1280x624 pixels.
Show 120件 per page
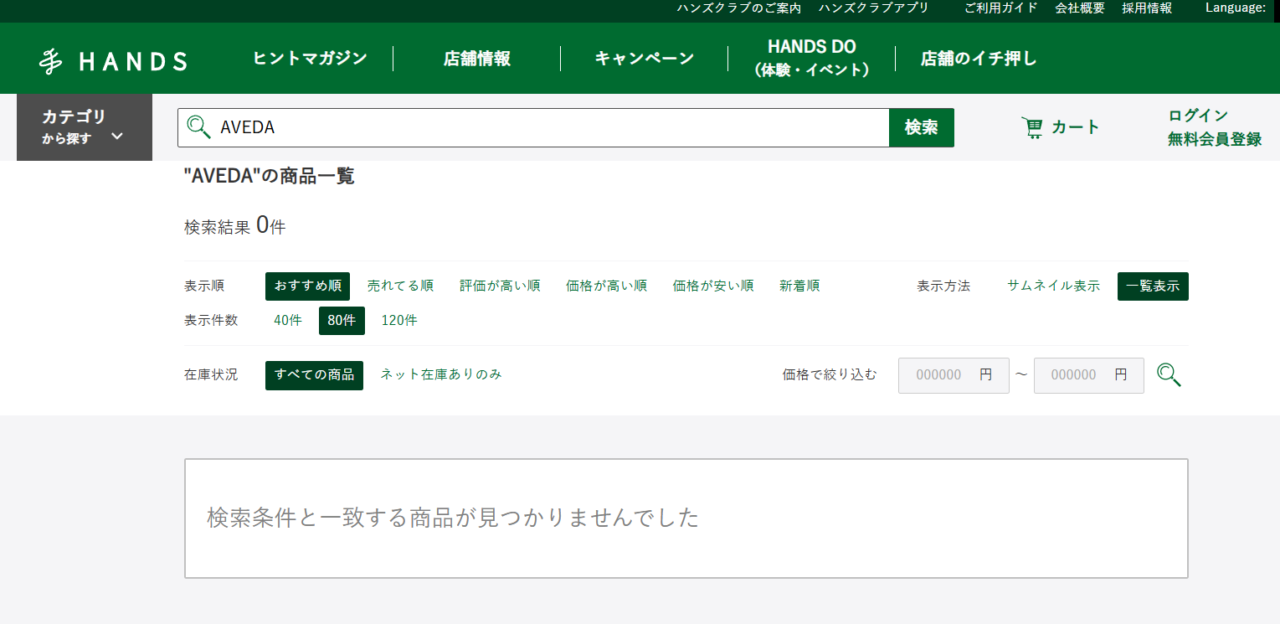[399, 321]
